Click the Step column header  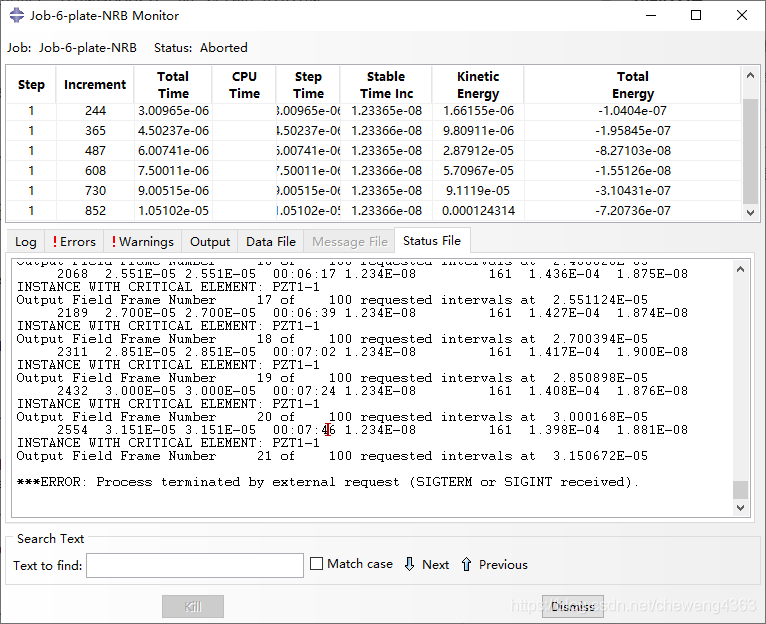[x=31, y=85]
